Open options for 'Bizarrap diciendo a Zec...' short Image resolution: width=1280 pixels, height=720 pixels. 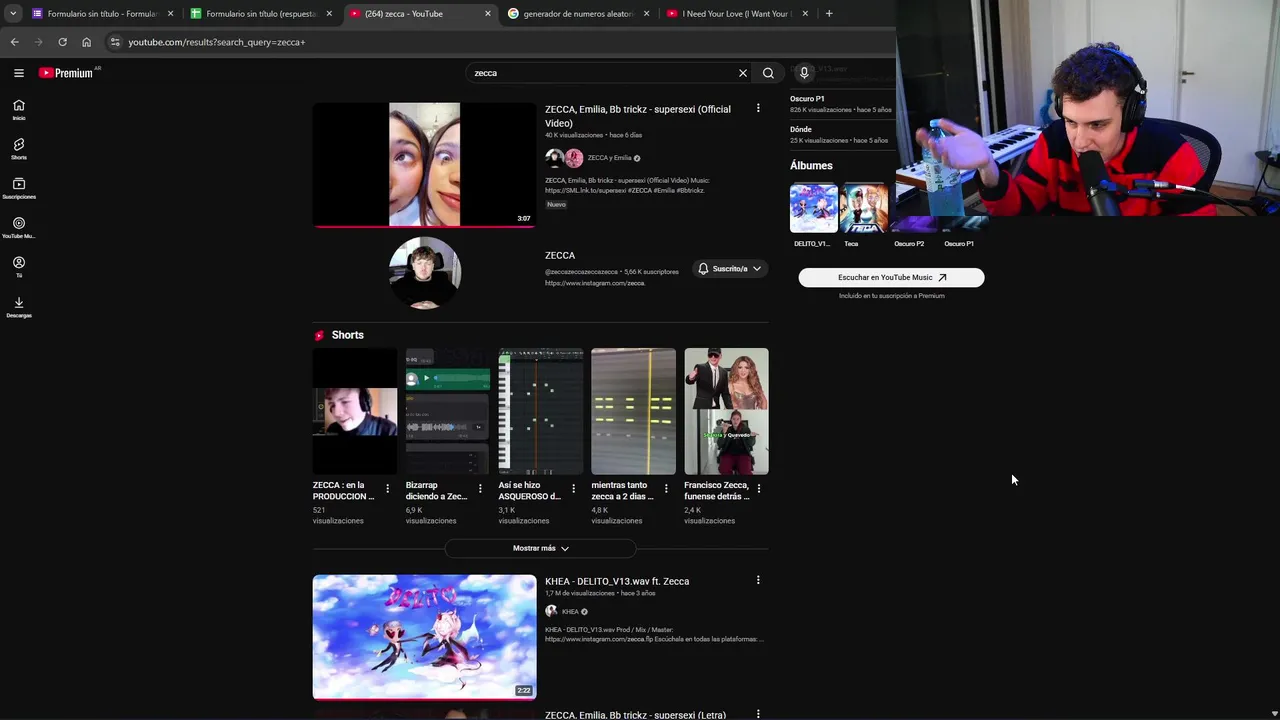tap(480, 489)
